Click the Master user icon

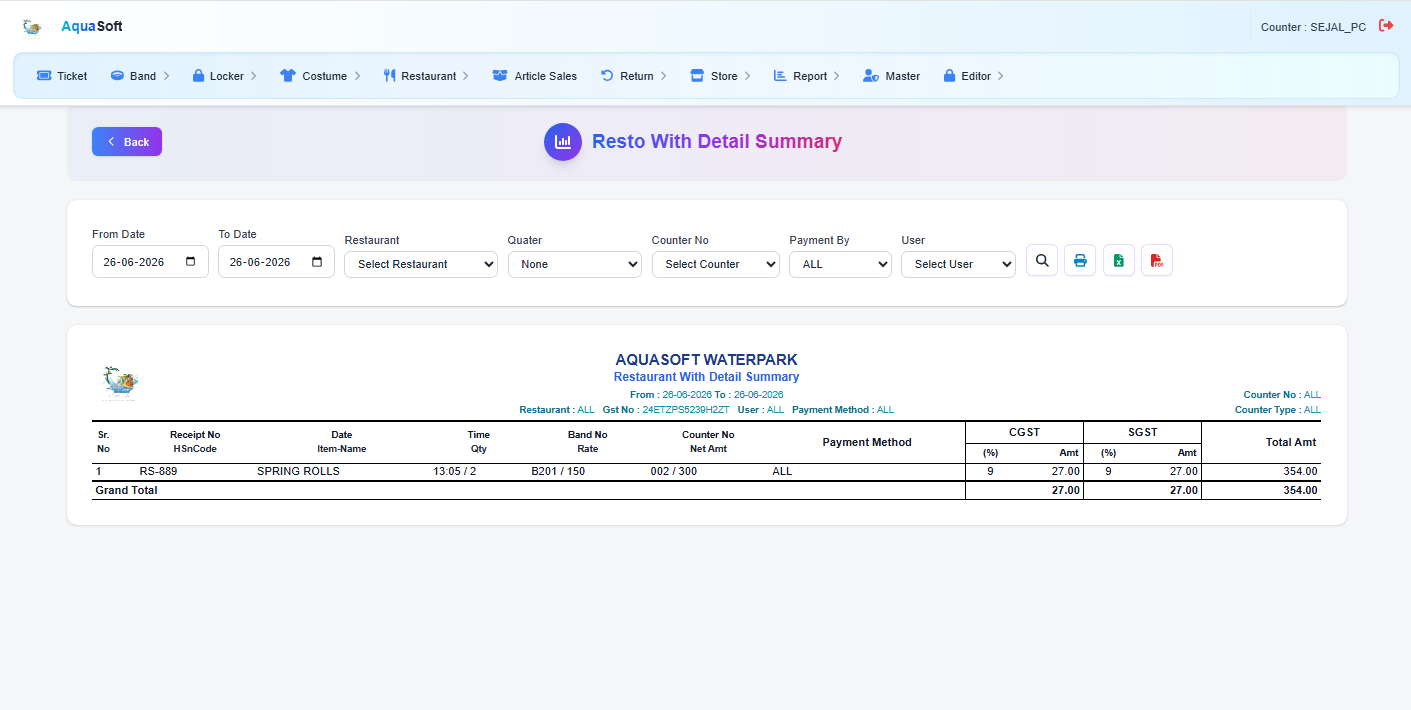pos(871,76)
